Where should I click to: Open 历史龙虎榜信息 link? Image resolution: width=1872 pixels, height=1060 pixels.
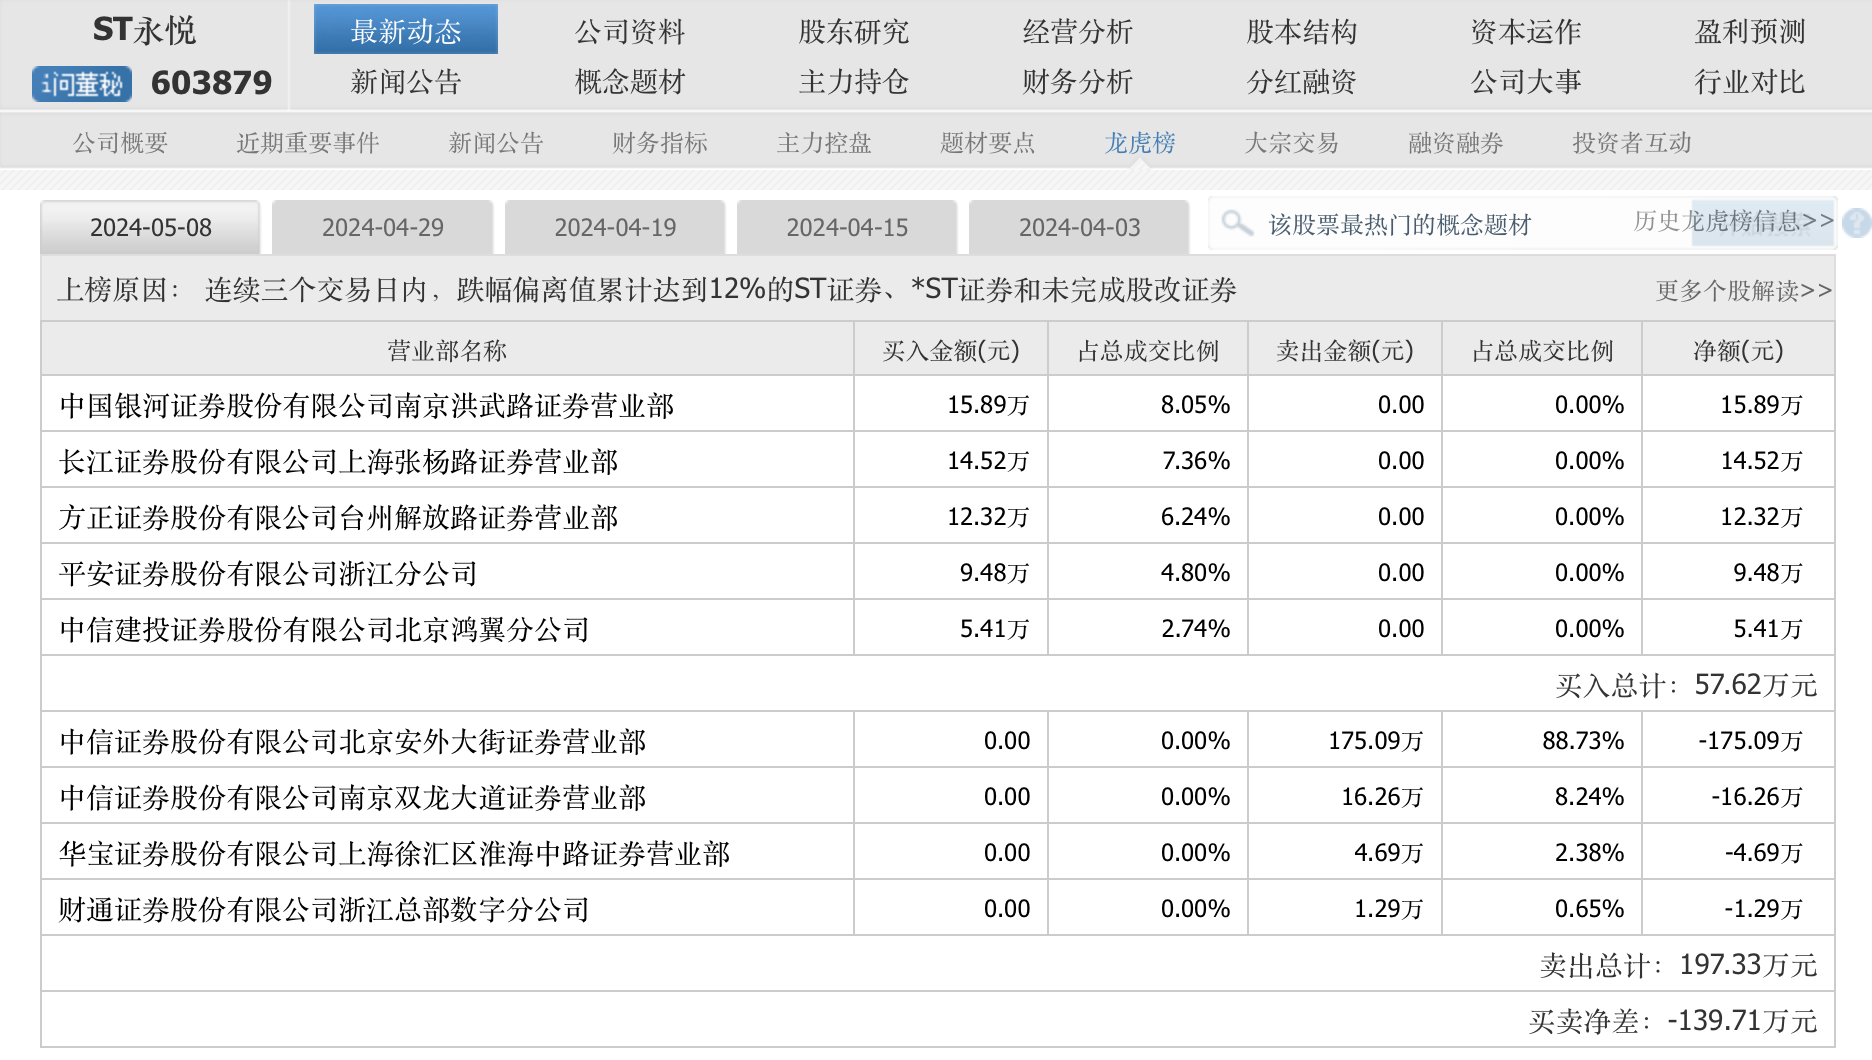click(1732, 221)
